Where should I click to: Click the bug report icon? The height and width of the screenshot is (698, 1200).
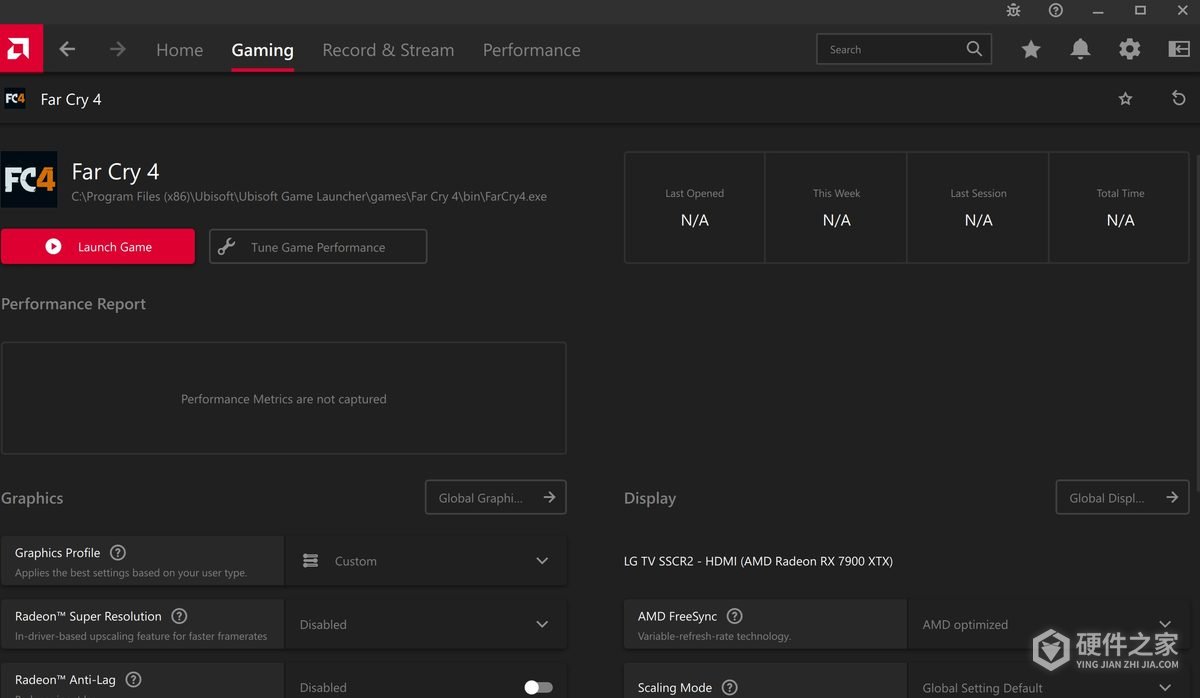1014,10
